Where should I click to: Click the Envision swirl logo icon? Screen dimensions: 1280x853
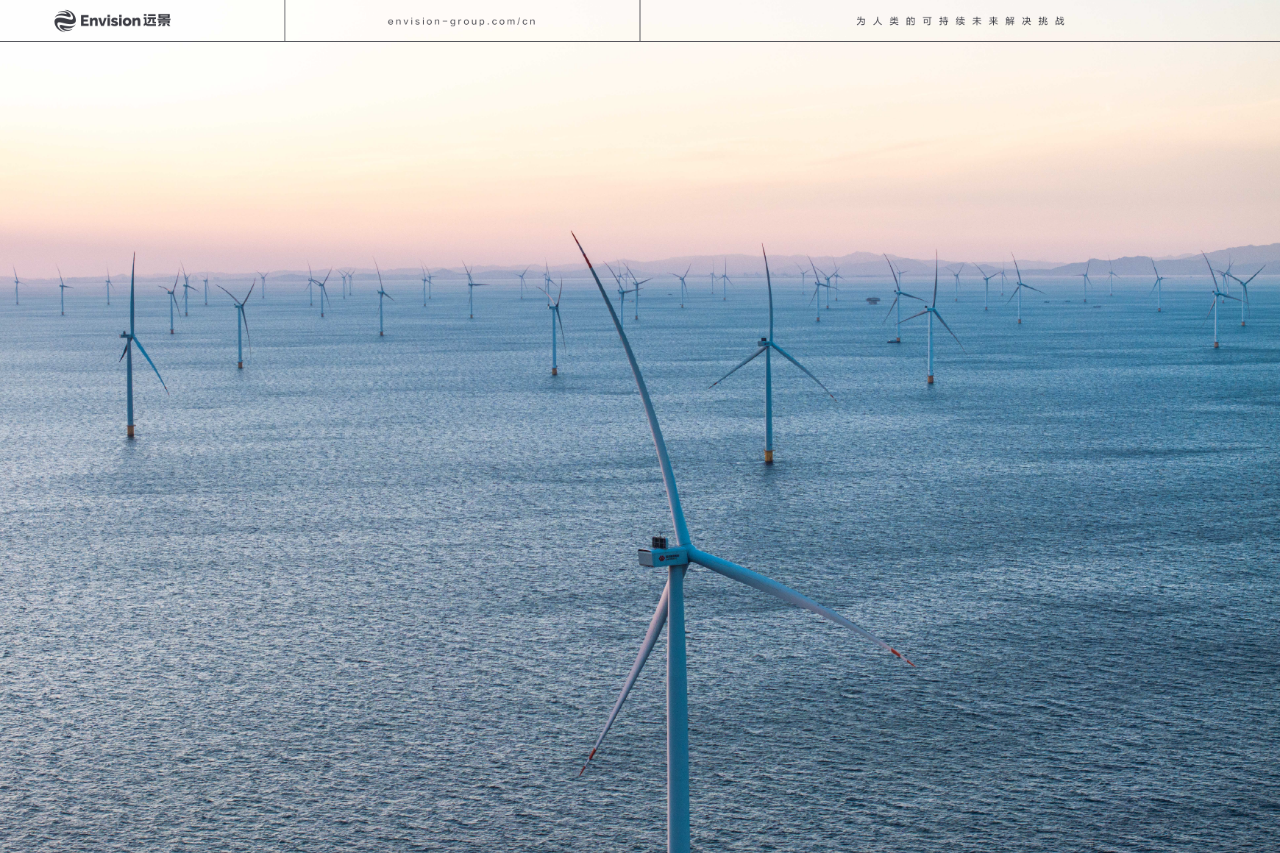point(65,21)
